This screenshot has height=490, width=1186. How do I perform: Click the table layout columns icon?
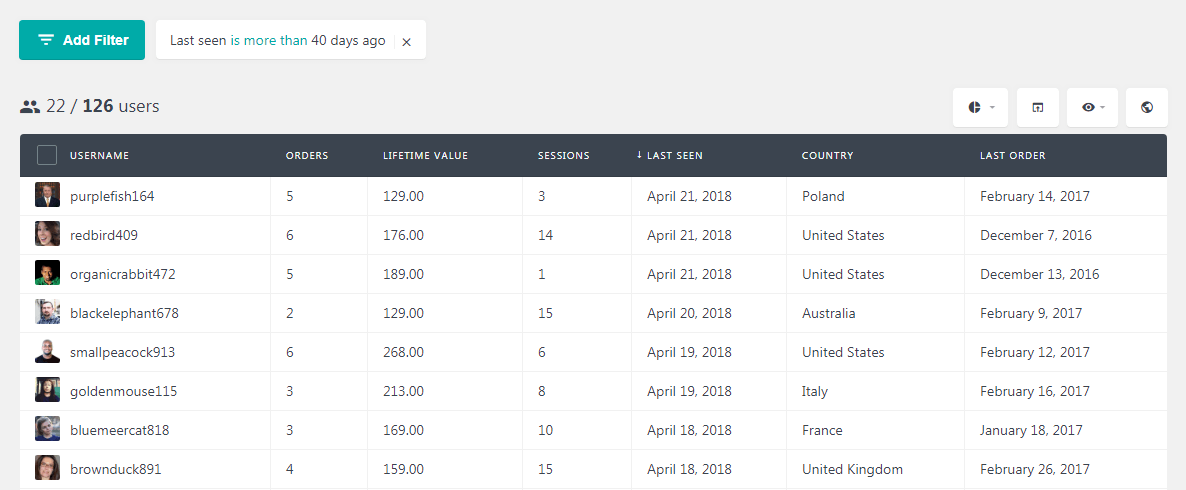(x=1038, y=107)
